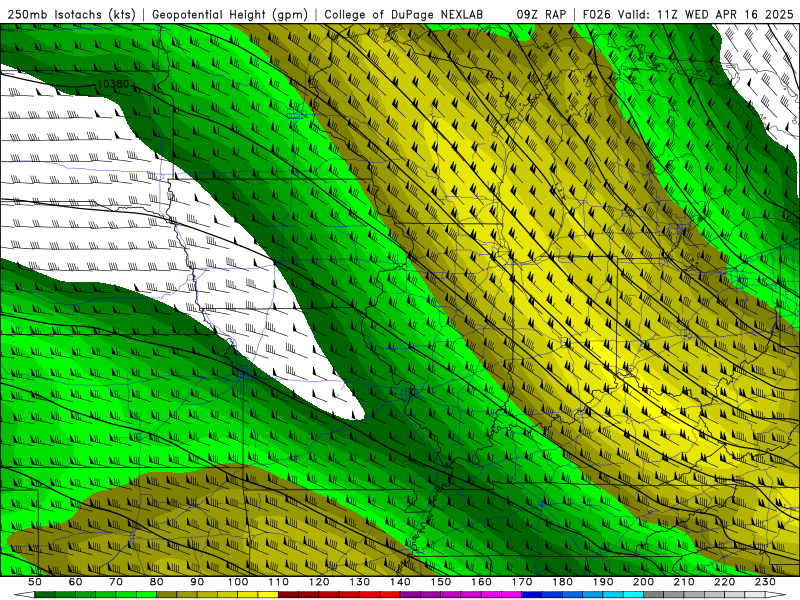Click the "180" value on color scale
800x600 pixels.
562,582
